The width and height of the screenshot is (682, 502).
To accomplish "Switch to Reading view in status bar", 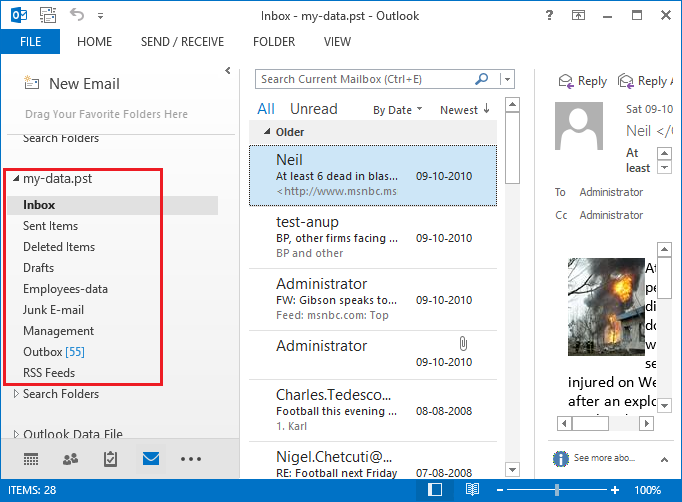I will pyautogui.click(x=472, y=490).
